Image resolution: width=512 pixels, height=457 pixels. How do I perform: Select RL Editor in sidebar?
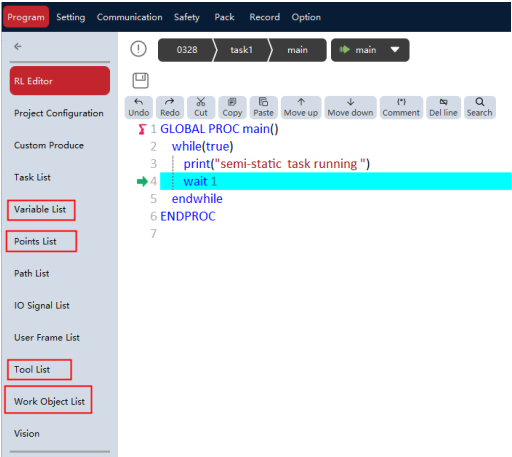(x=60, y=81)
